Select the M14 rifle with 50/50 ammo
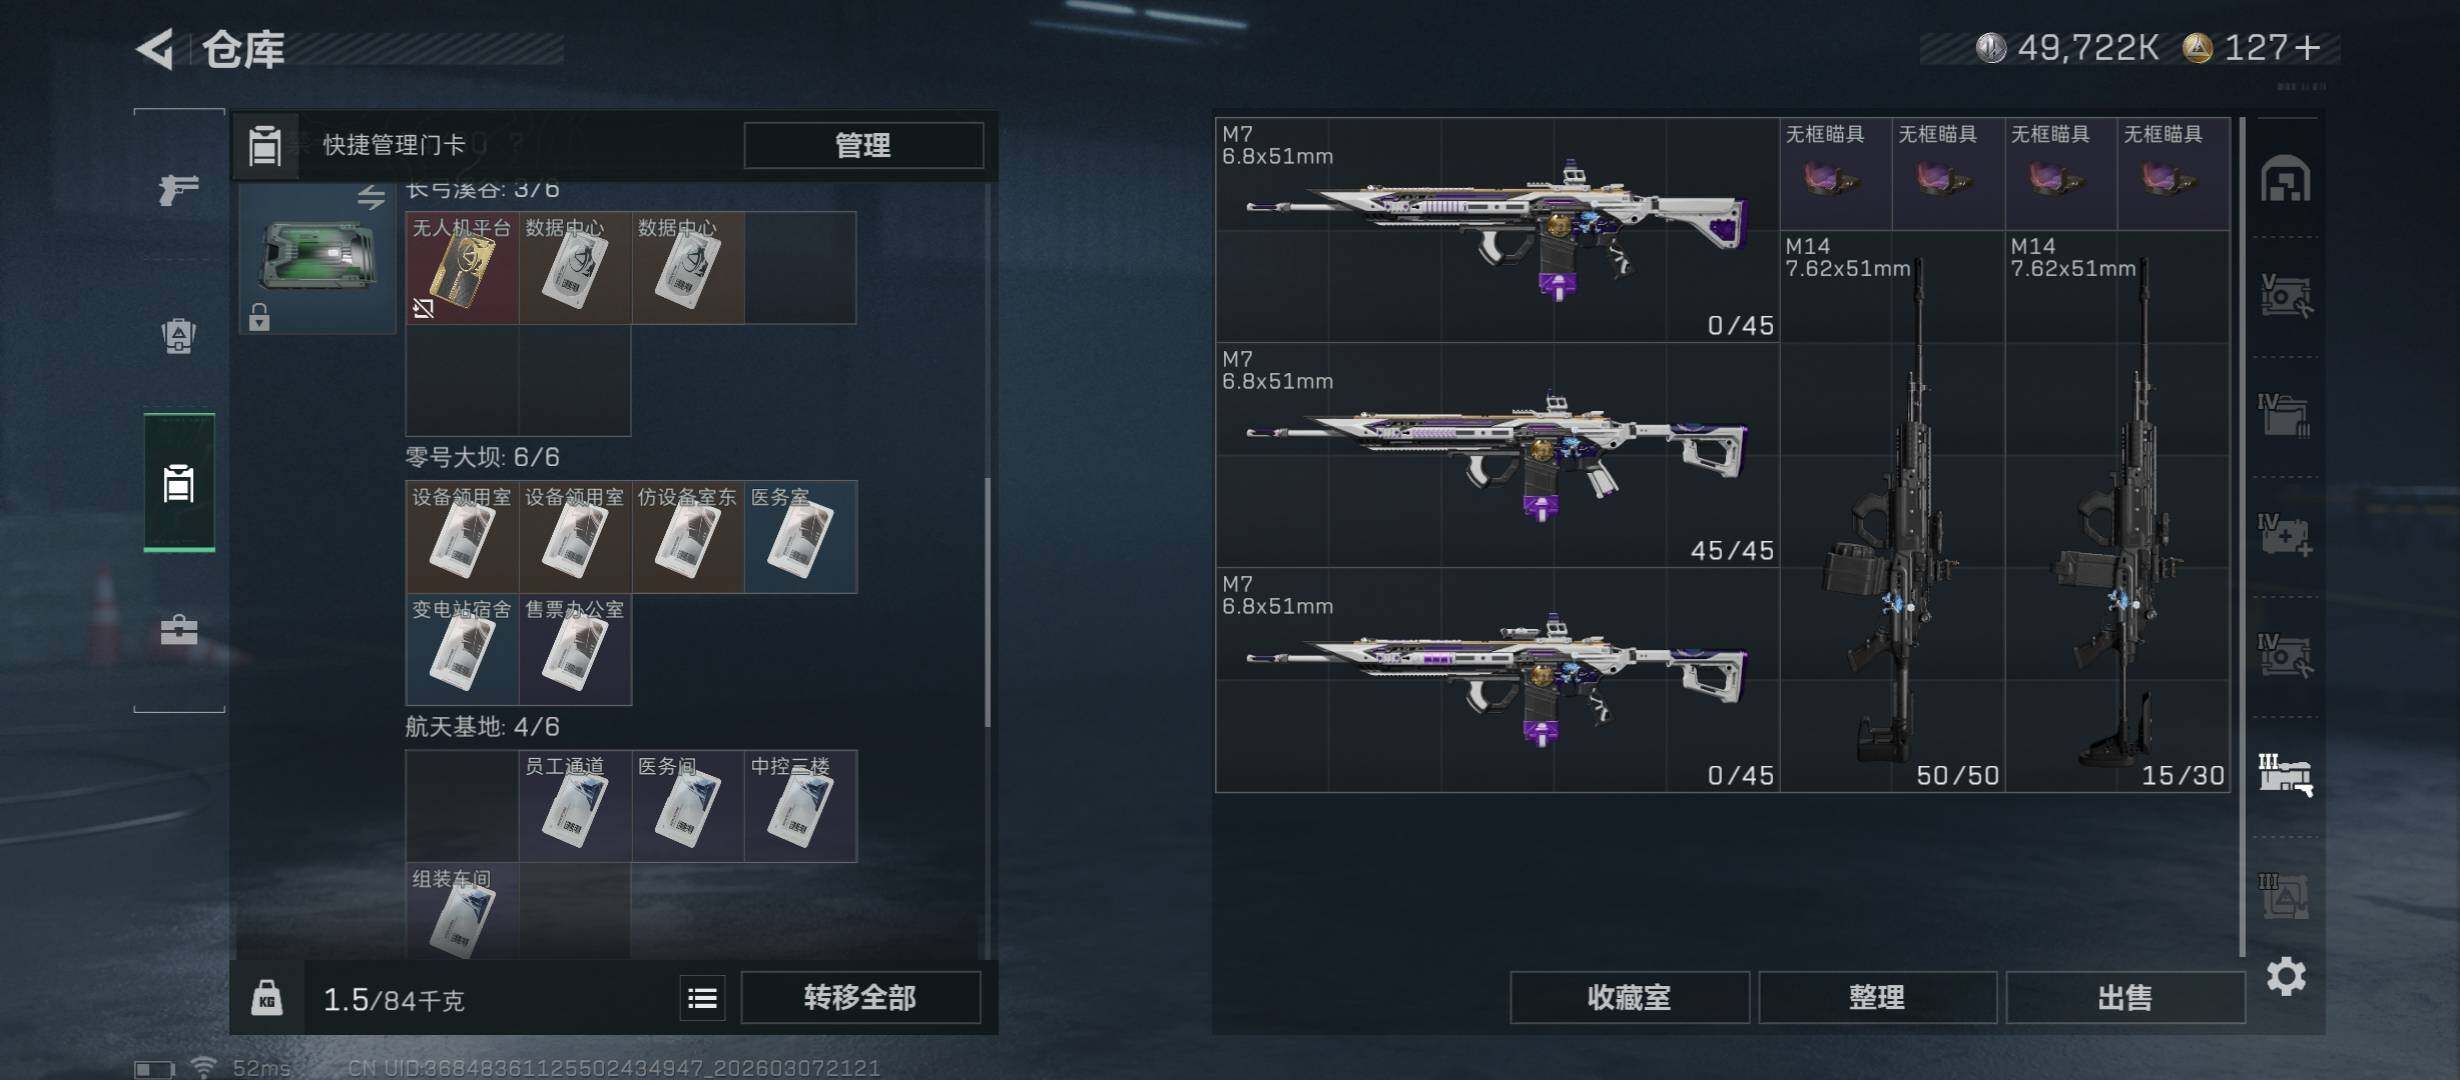The height and width of the screenshot is (1080, 2460). (x=1892, y=512)
